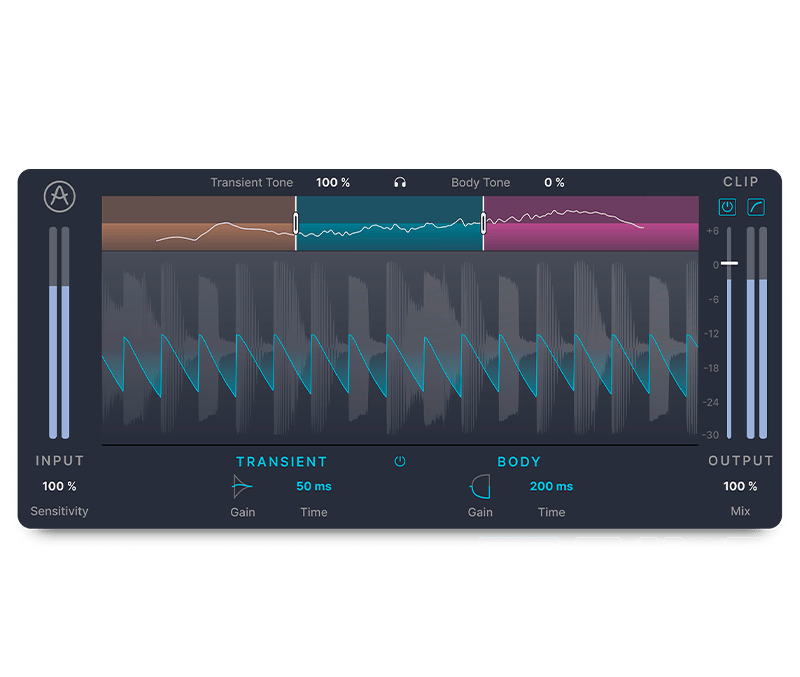Click the Body Tone label
This screenshot has height=677, width=800.
coord(481,182)
